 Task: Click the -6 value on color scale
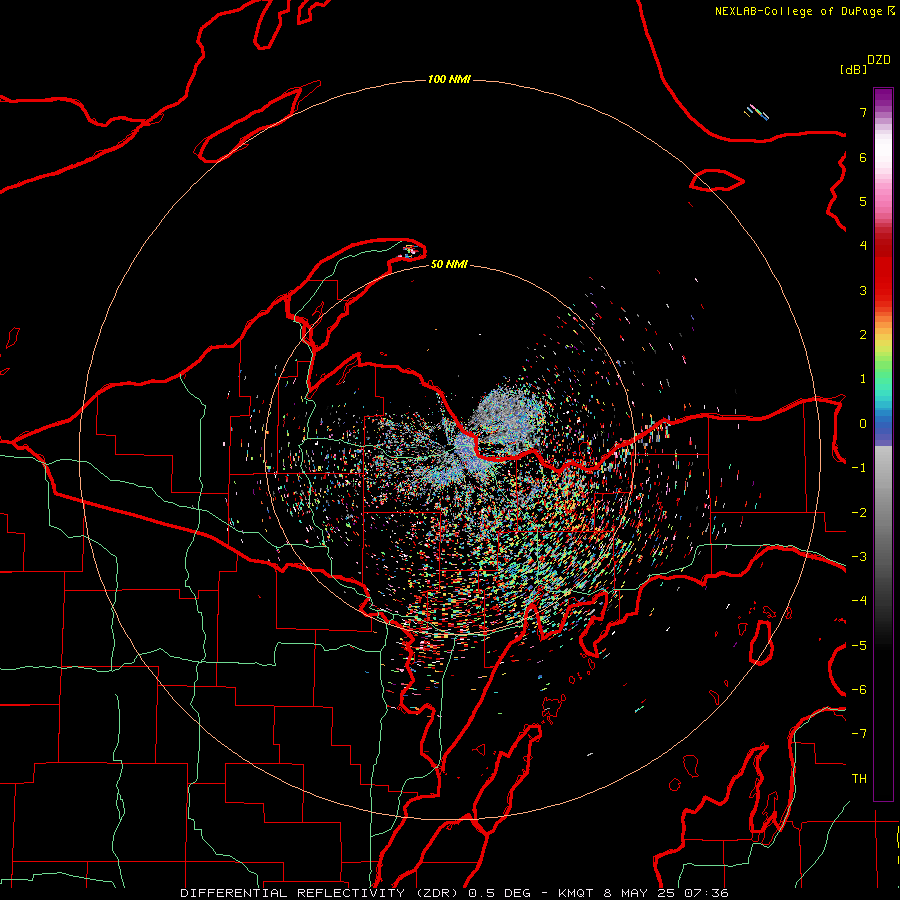pos(859,690)
